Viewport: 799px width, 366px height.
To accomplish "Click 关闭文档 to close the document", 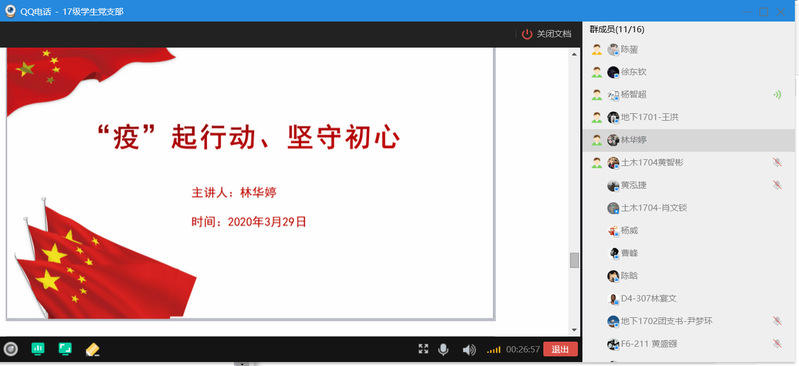I will [x=547, y=34].
